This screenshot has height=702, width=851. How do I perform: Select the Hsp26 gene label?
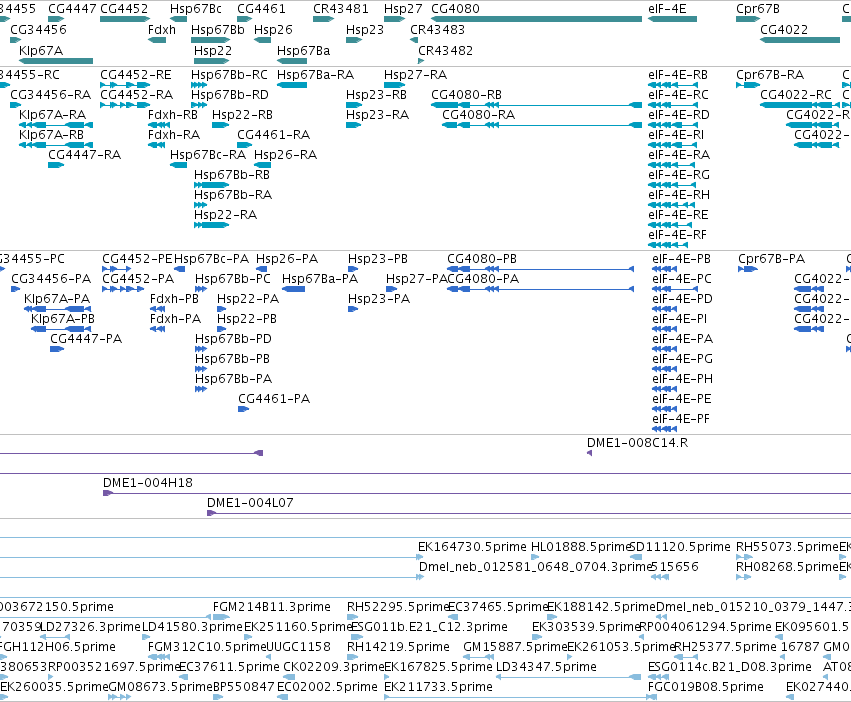click(273, 29)
